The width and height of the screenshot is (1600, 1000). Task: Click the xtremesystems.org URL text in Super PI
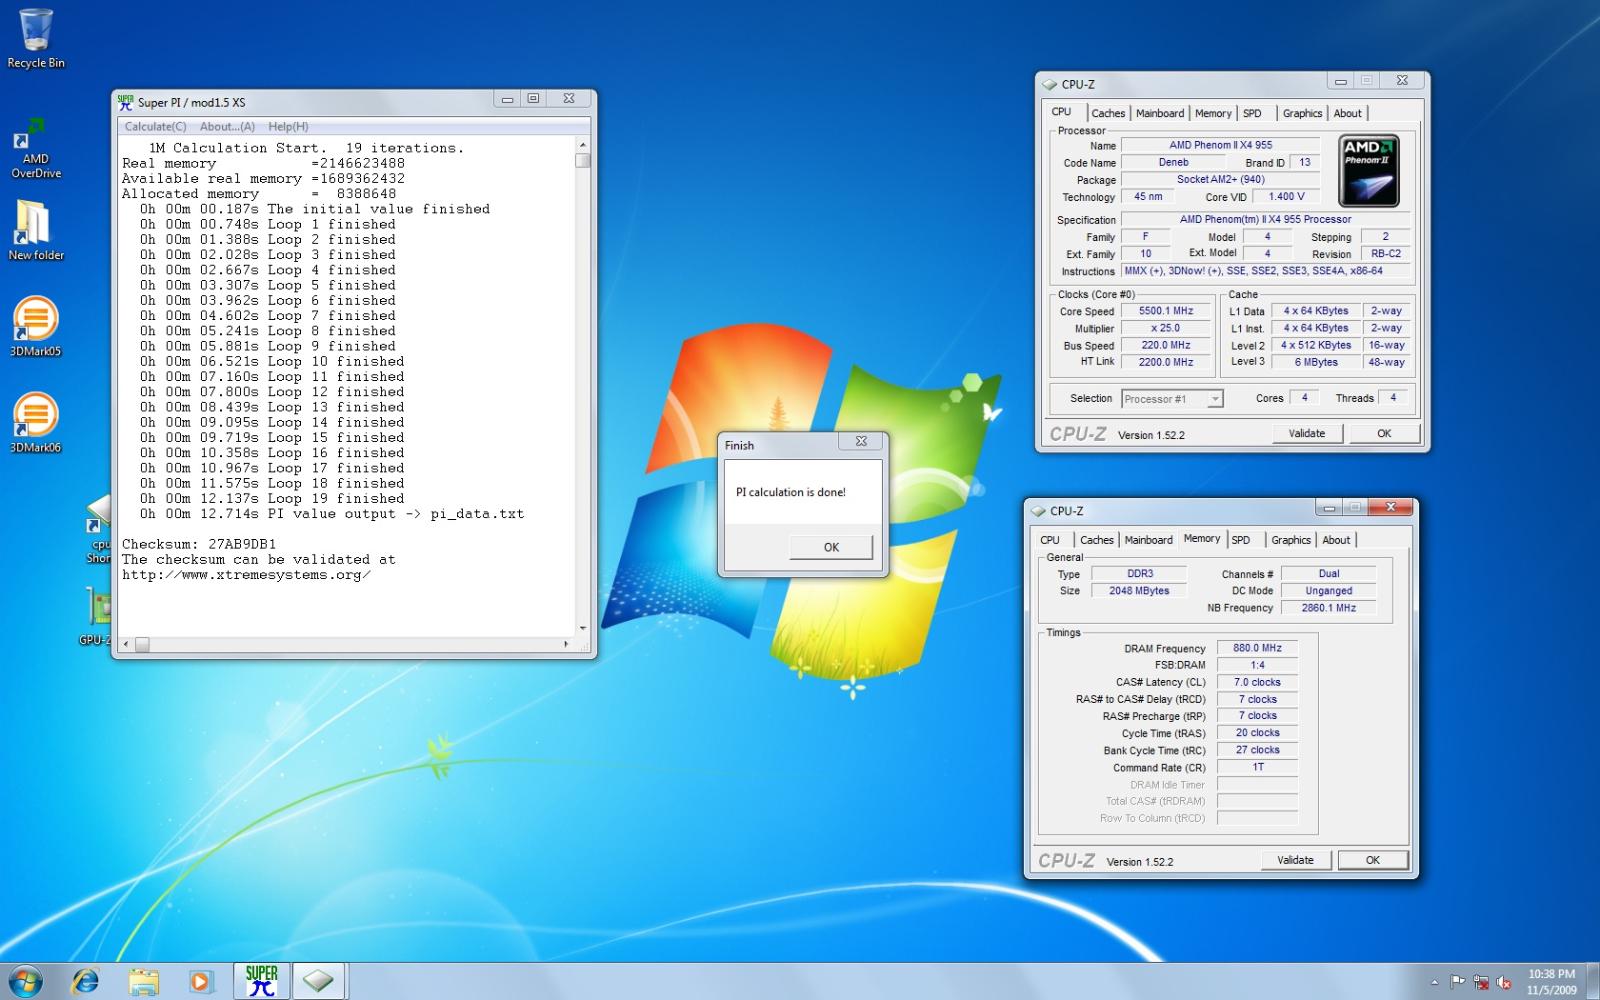click(246, 575)
